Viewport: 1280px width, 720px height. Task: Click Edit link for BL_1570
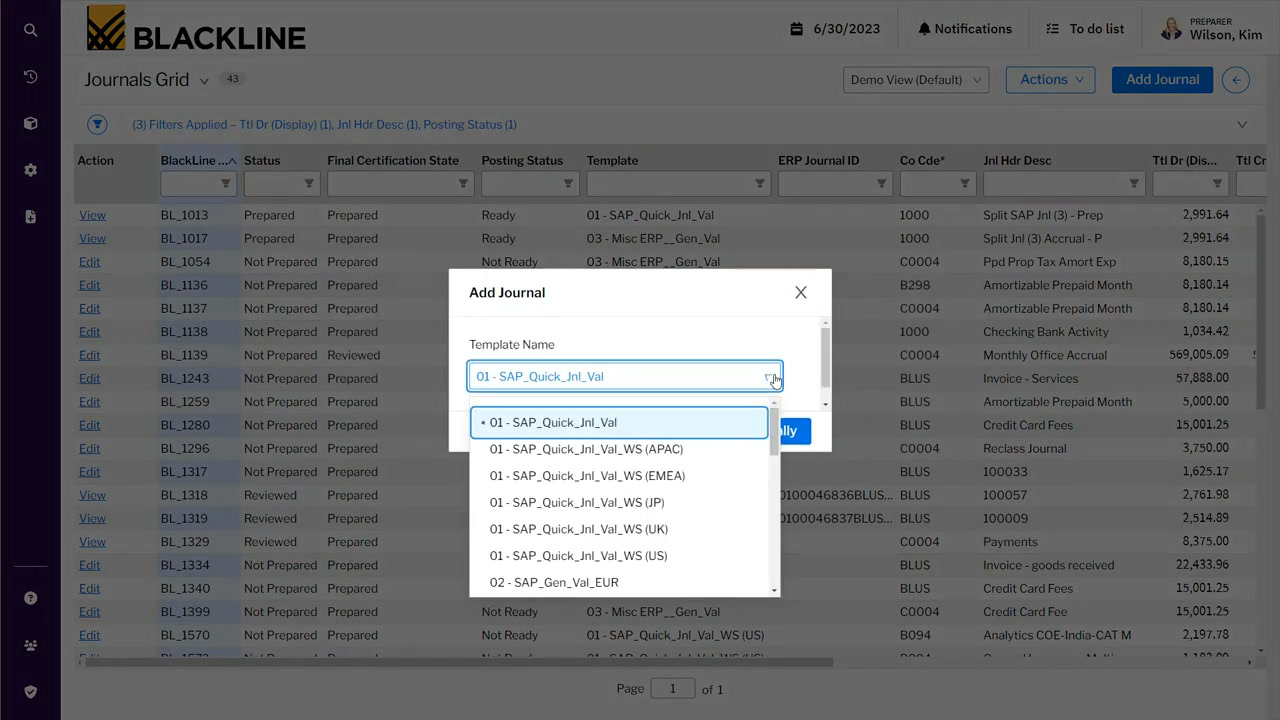pos(90,635)
